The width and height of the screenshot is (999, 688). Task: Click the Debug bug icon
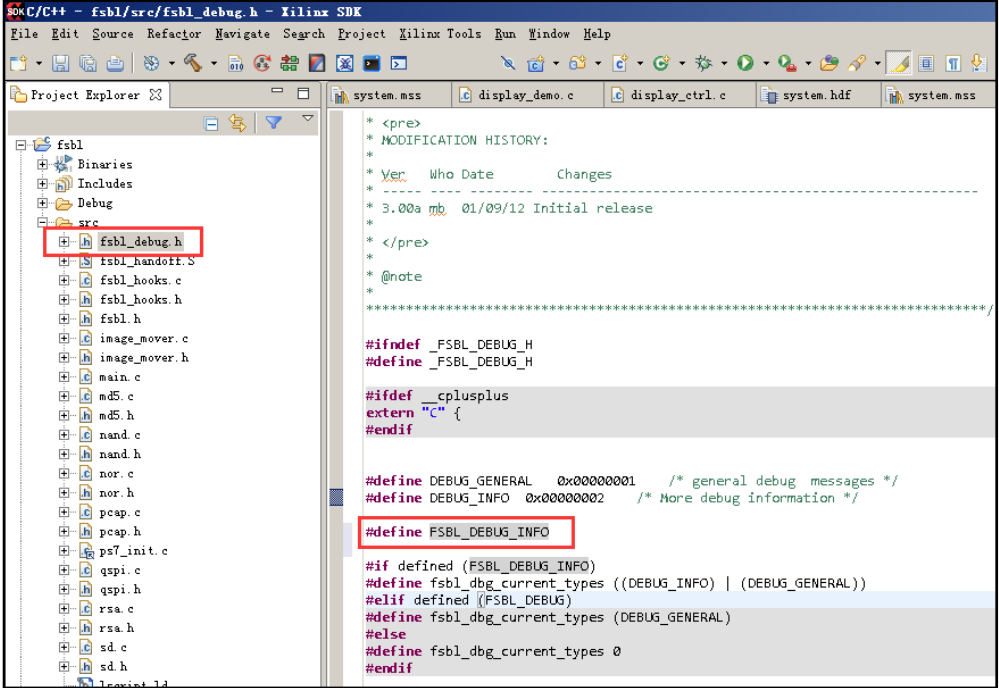[x=703, y=63]
